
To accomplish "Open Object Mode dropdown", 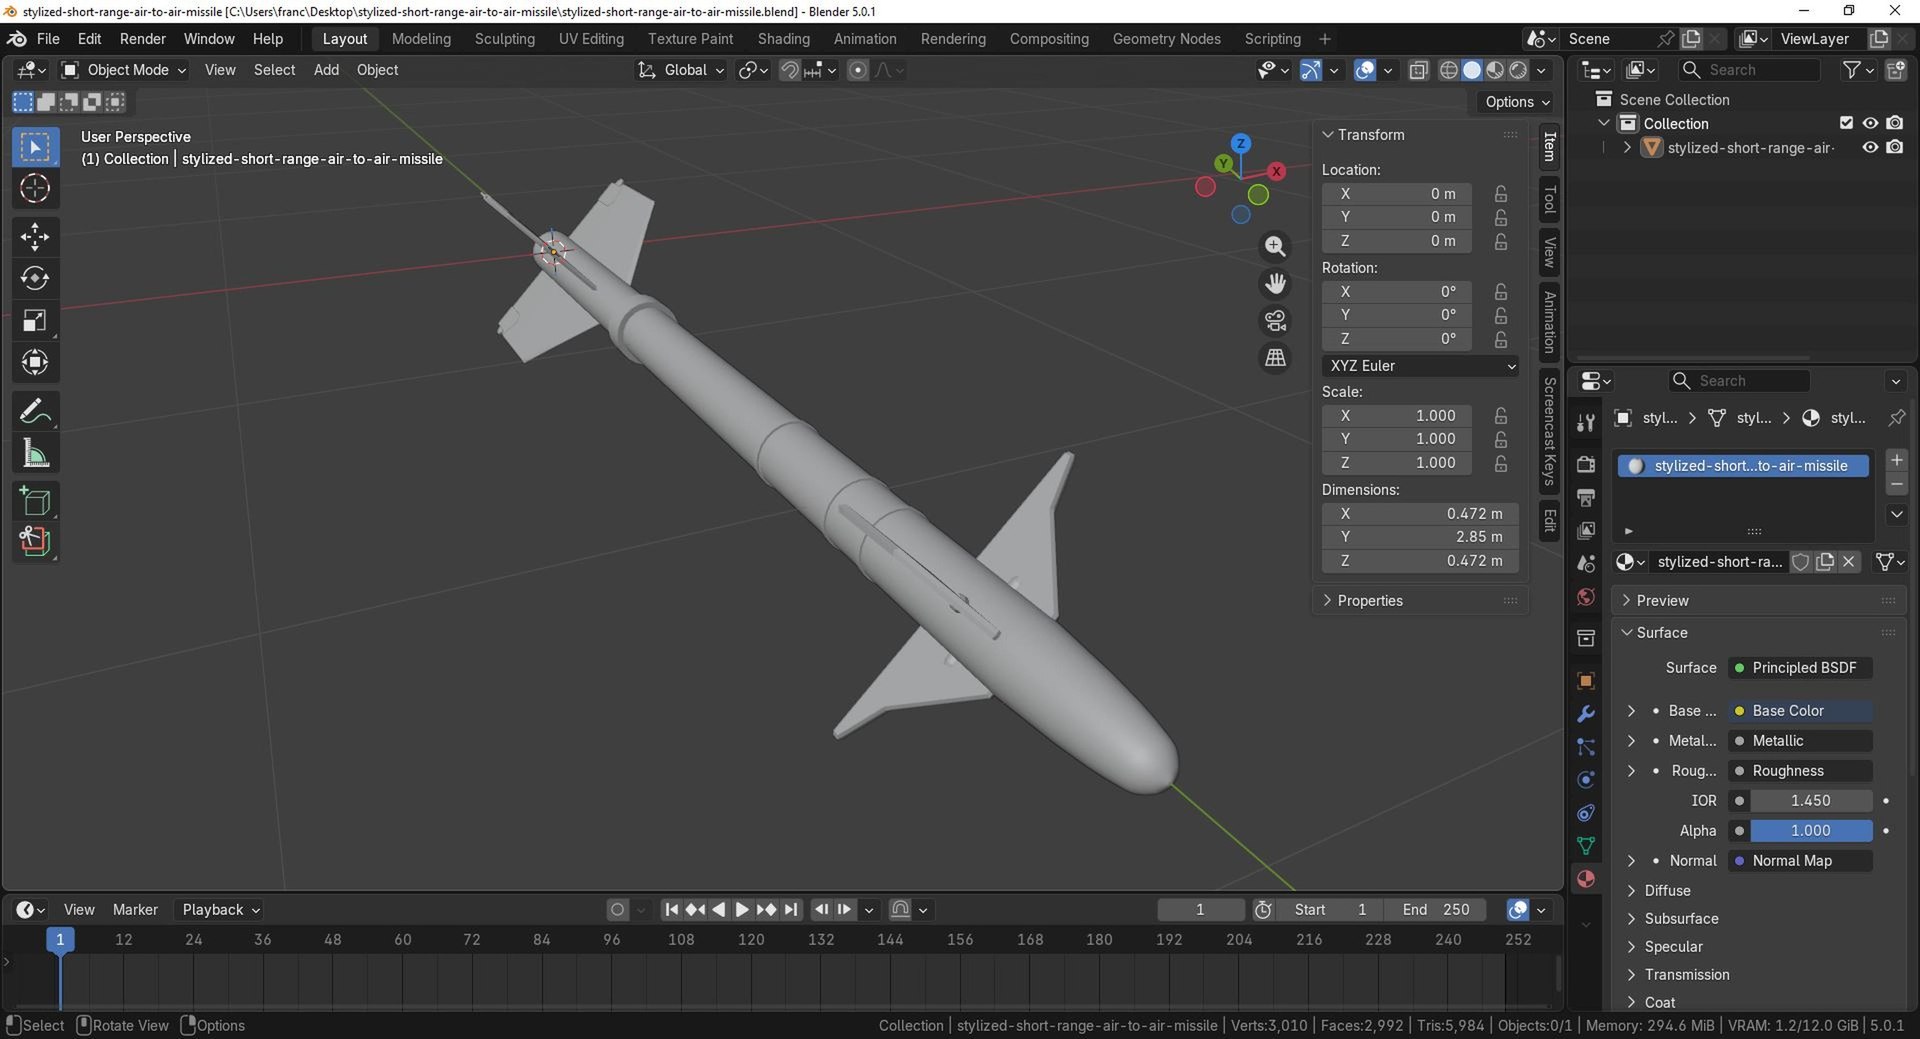I will coord(124,70).
